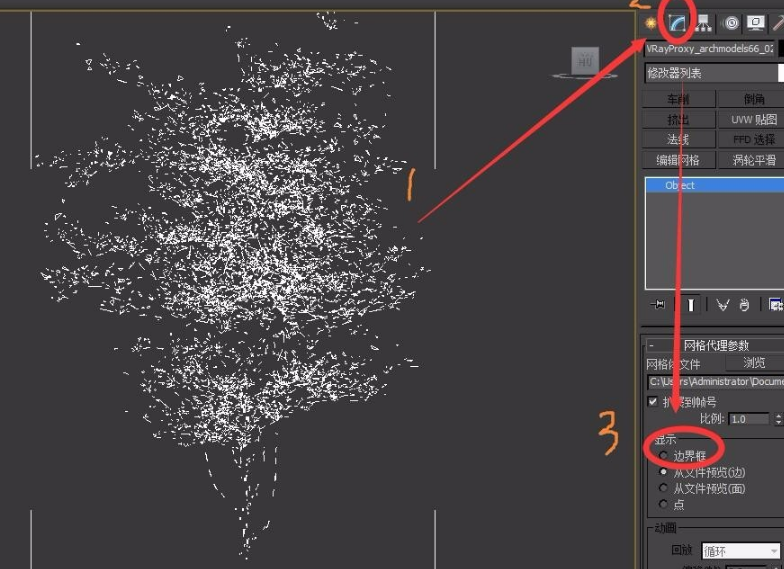Click the Pin Stack icon
784x569 pixels.
pyautogui.click(x=658, y=304)
